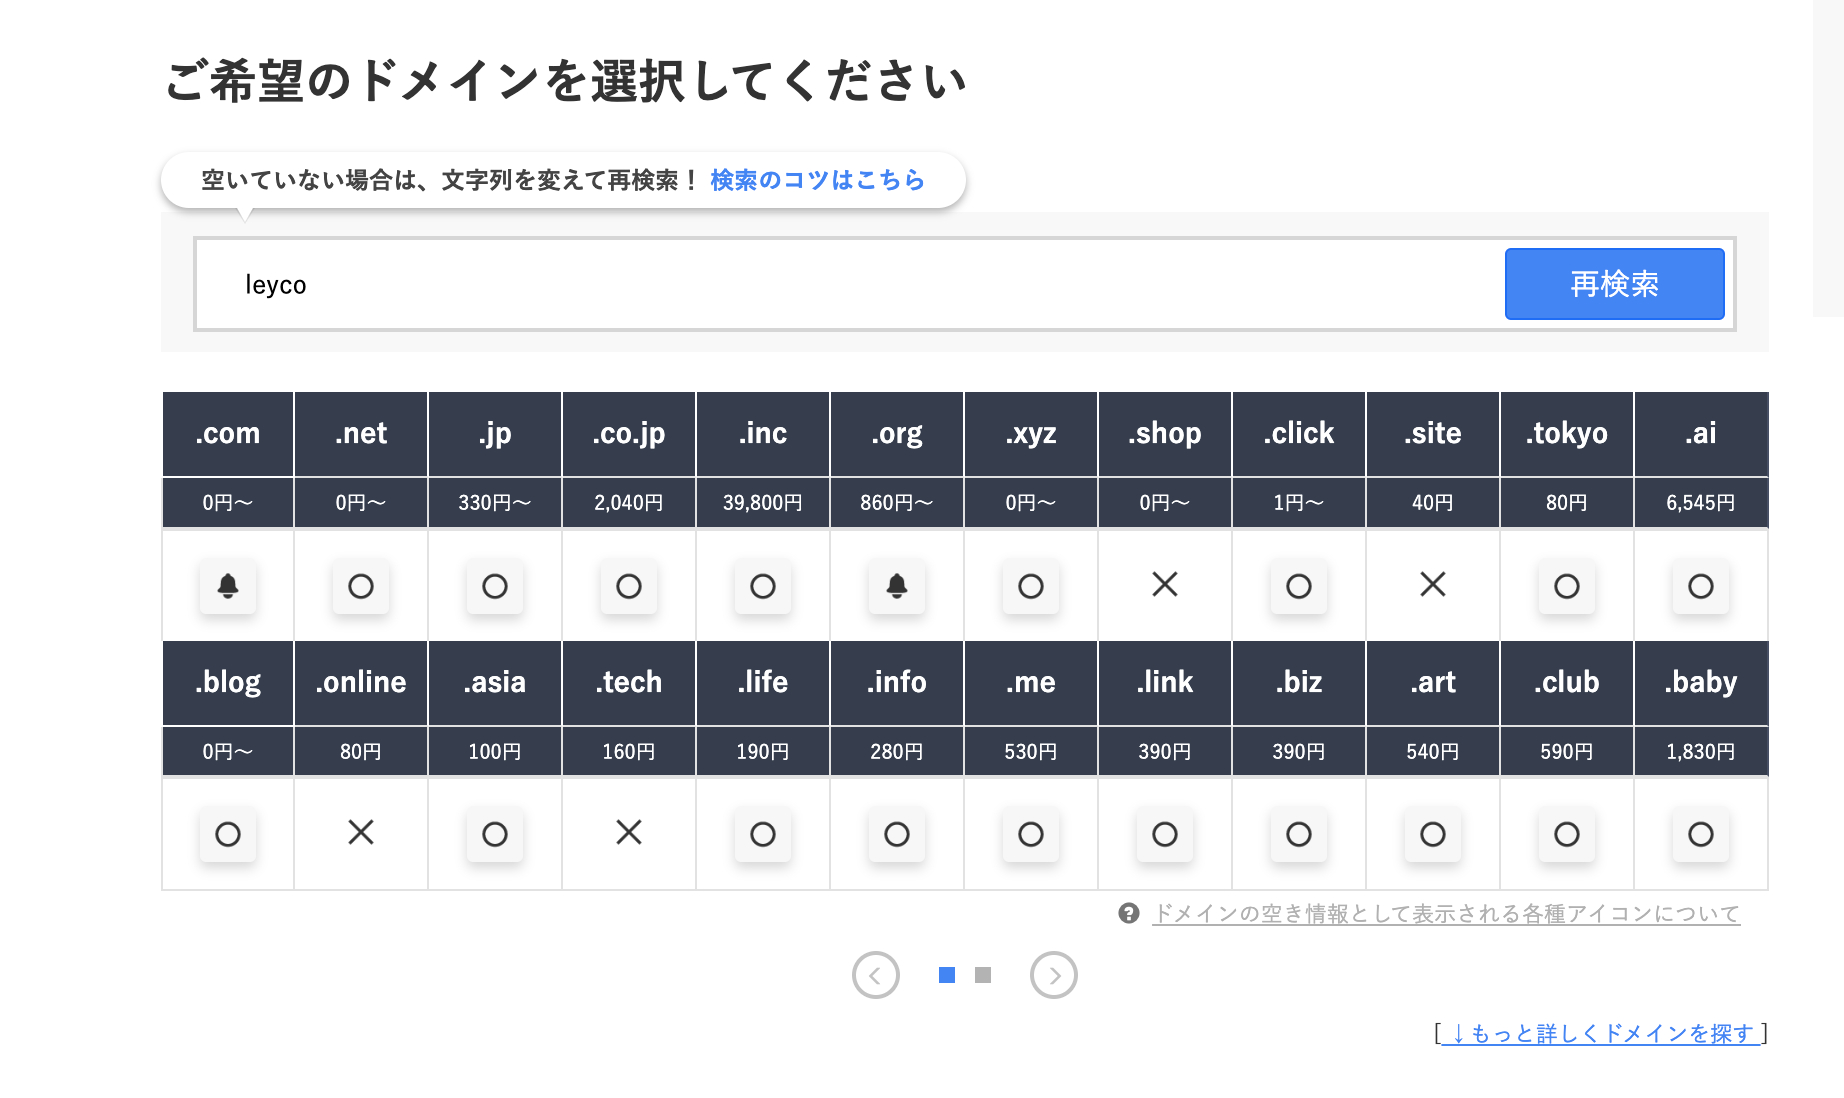Click the second pagination dot

(x=984, y=974)
